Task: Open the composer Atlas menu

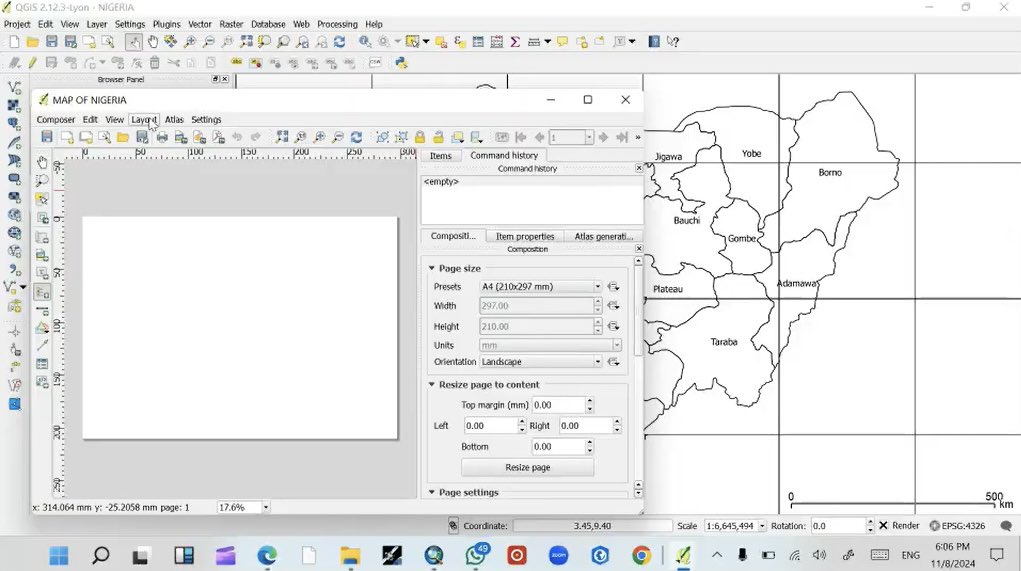Action: pos(174,120)
